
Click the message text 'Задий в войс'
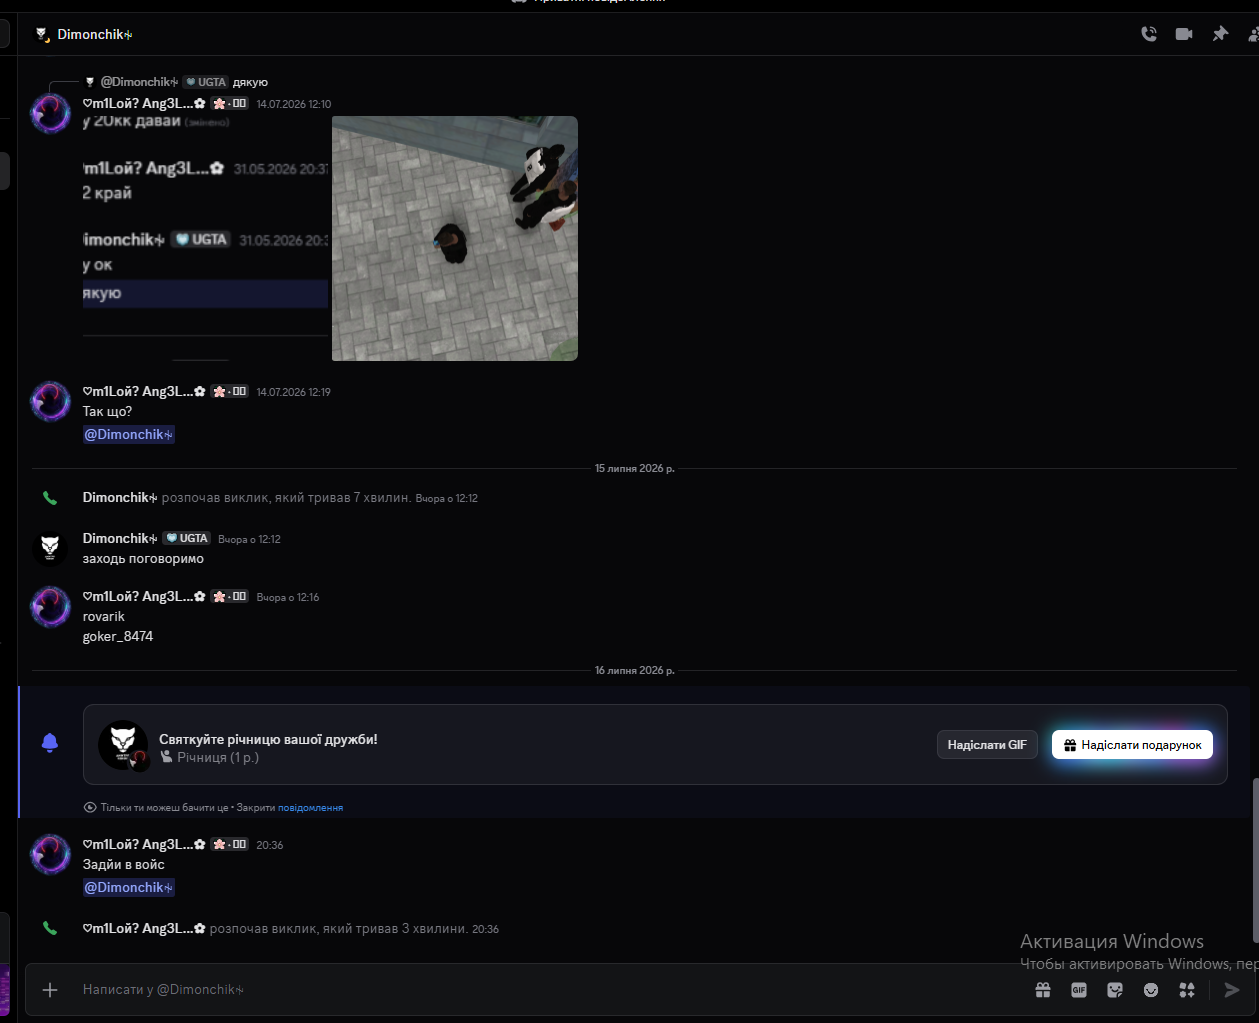click(124, 864)
